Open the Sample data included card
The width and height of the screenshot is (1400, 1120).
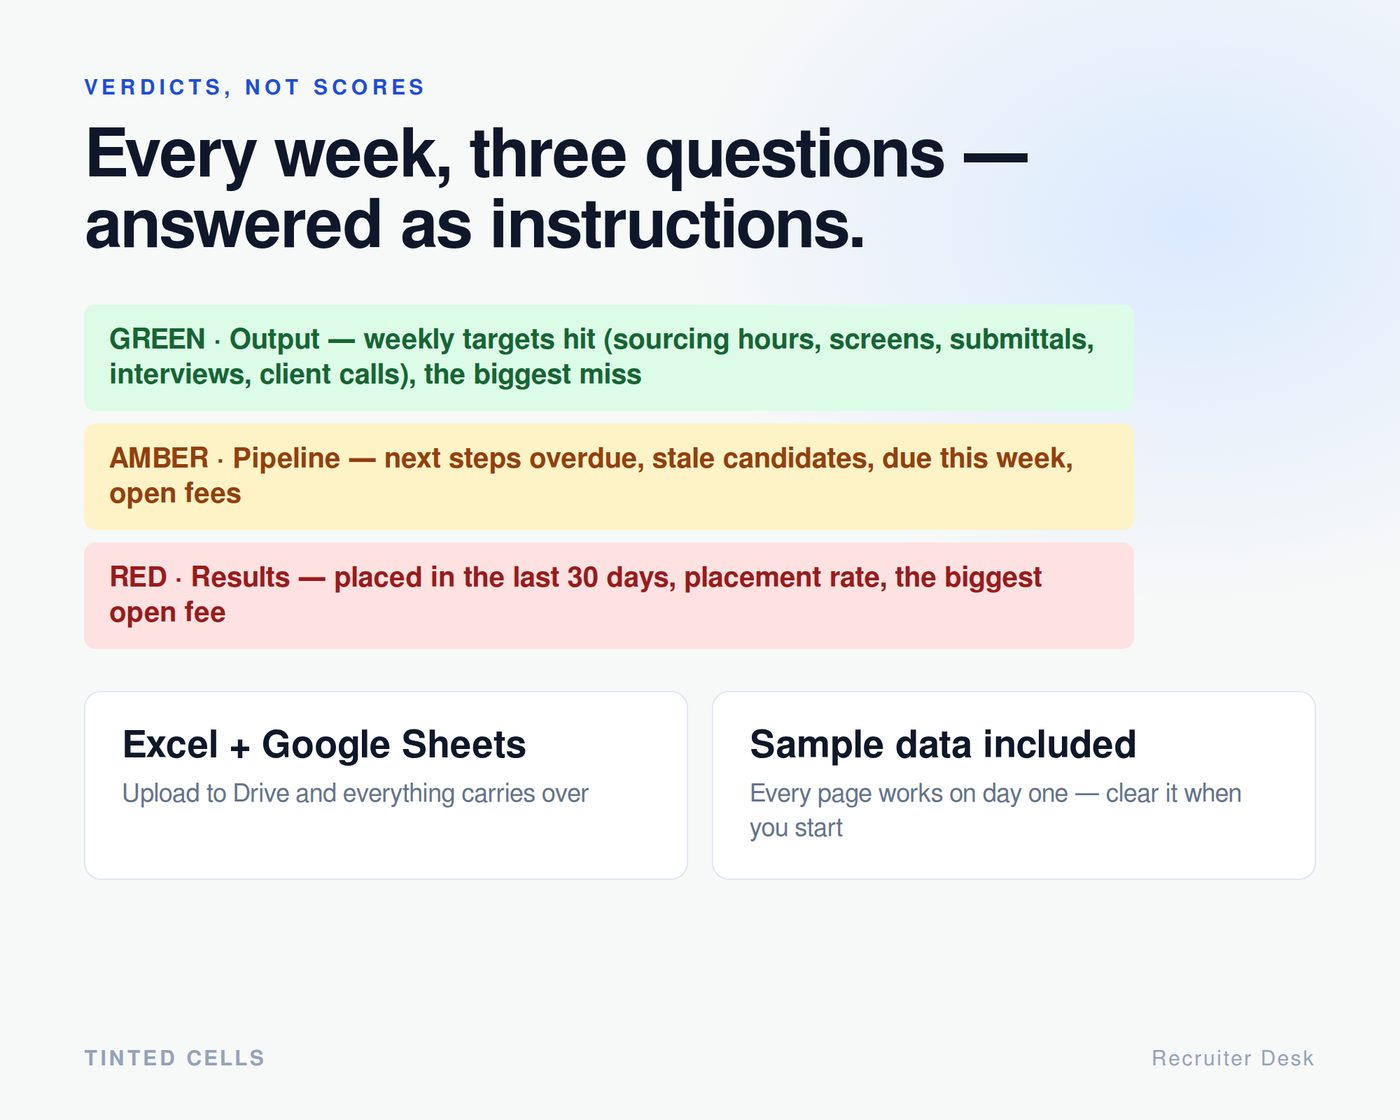tap(1014, 785)
